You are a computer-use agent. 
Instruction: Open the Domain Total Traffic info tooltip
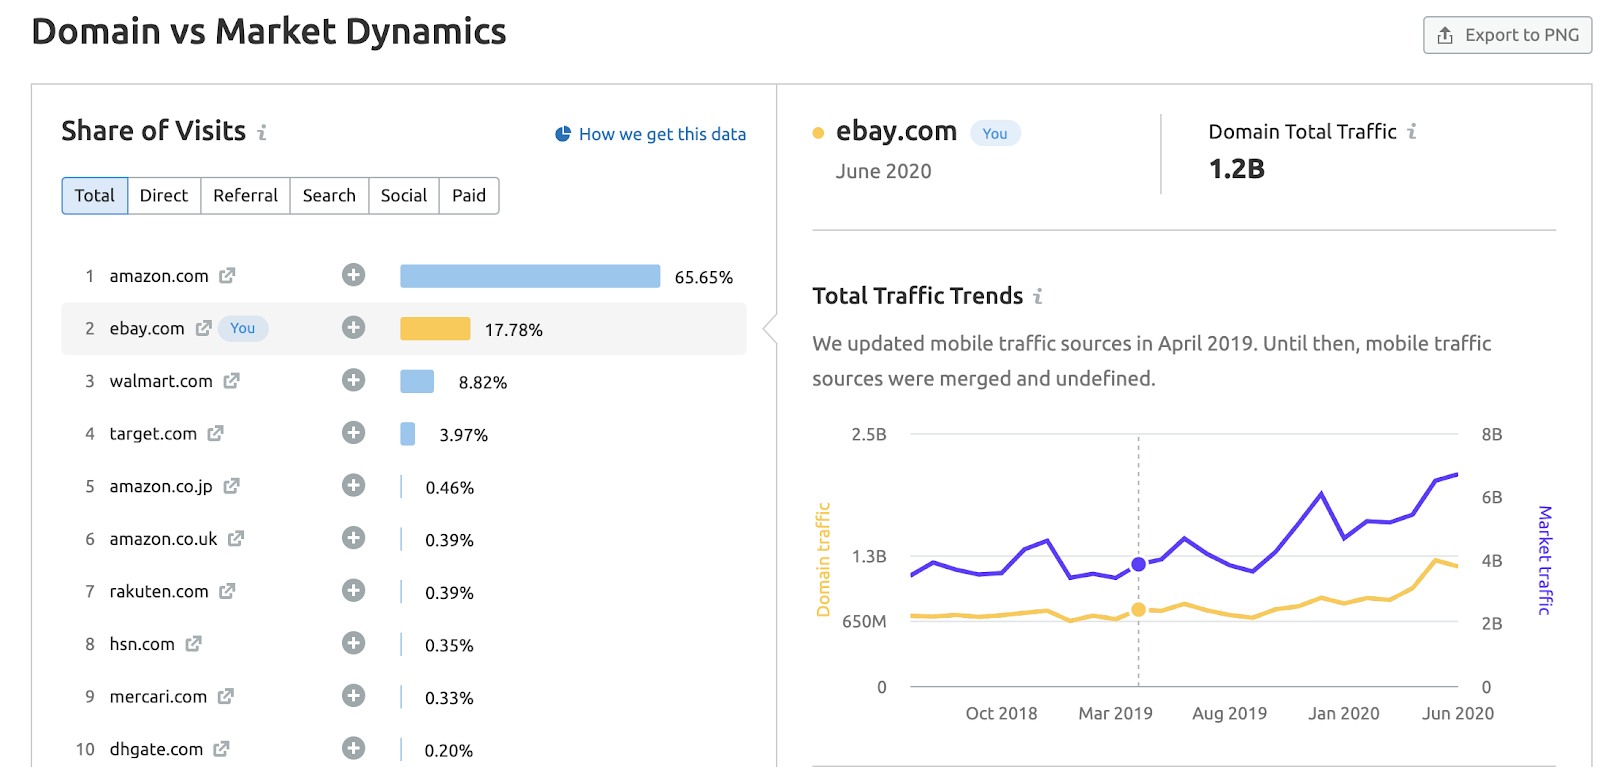tap(1413, 131)
